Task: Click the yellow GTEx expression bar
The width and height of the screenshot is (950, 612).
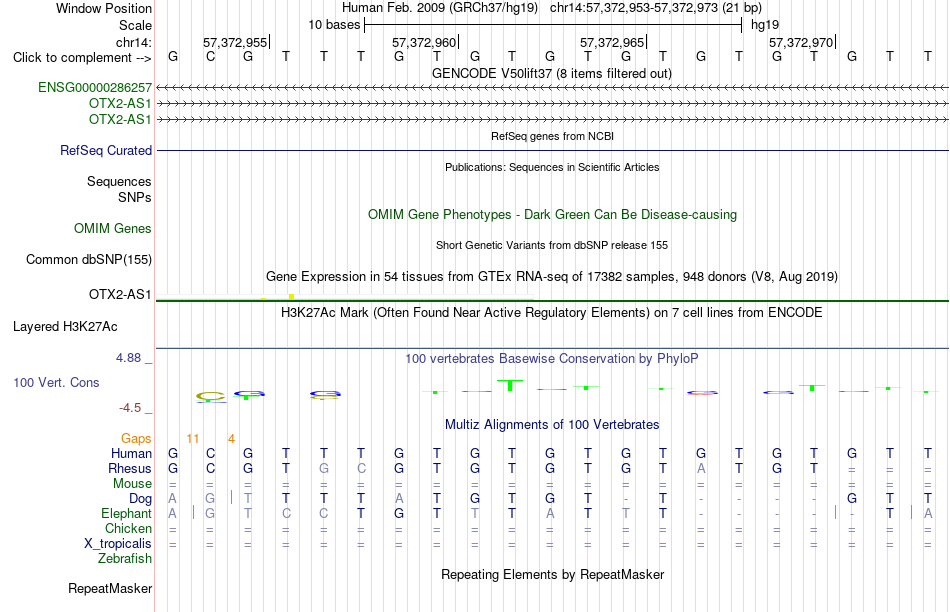Action: coord(291,296)
